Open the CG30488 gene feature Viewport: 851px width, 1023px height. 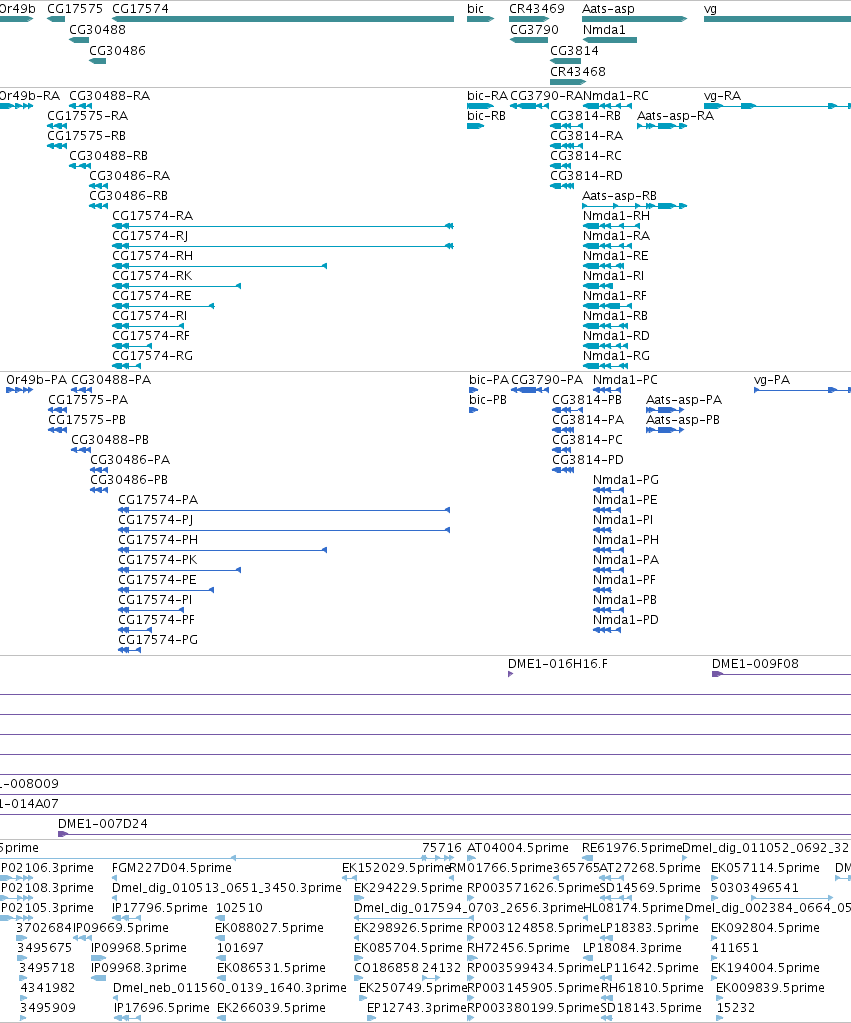pos(79,40)
